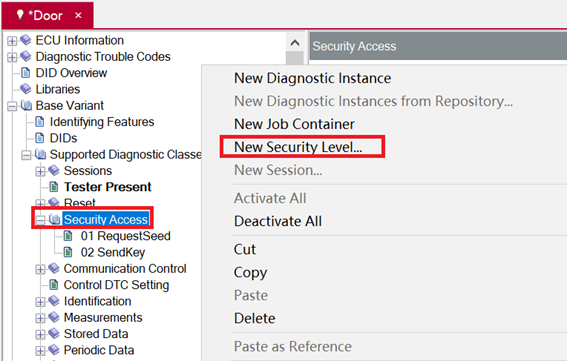Click the ECU Information book icon
Viewport: 567px width, 361px height.
[x=26, y=40]
